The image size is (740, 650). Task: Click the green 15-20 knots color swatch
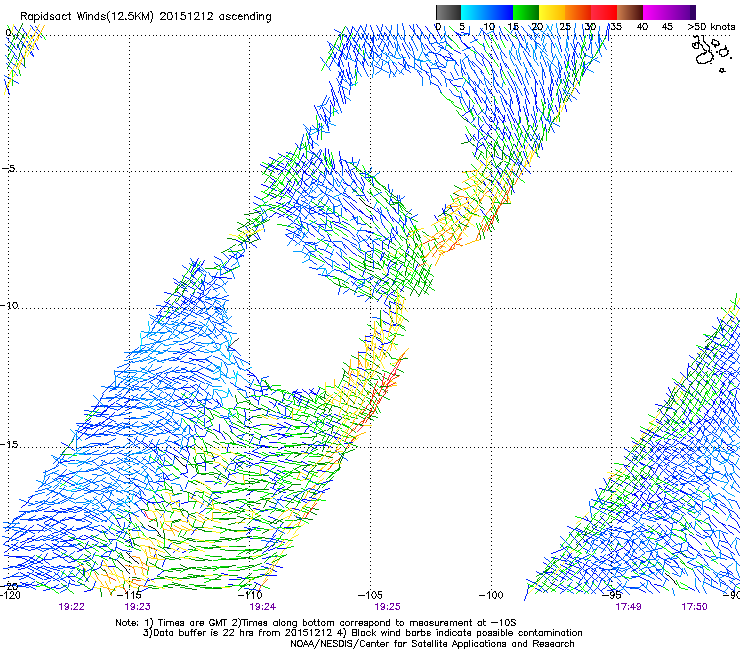click(526, 12)
